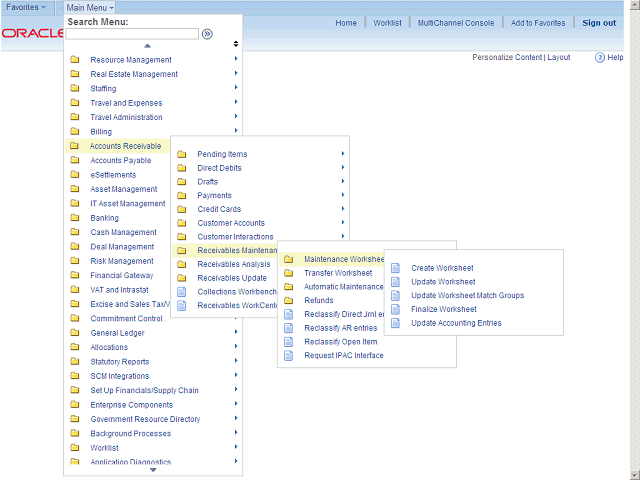
Task: Click folder icon beside Real Estate Management
Action: 75,74
